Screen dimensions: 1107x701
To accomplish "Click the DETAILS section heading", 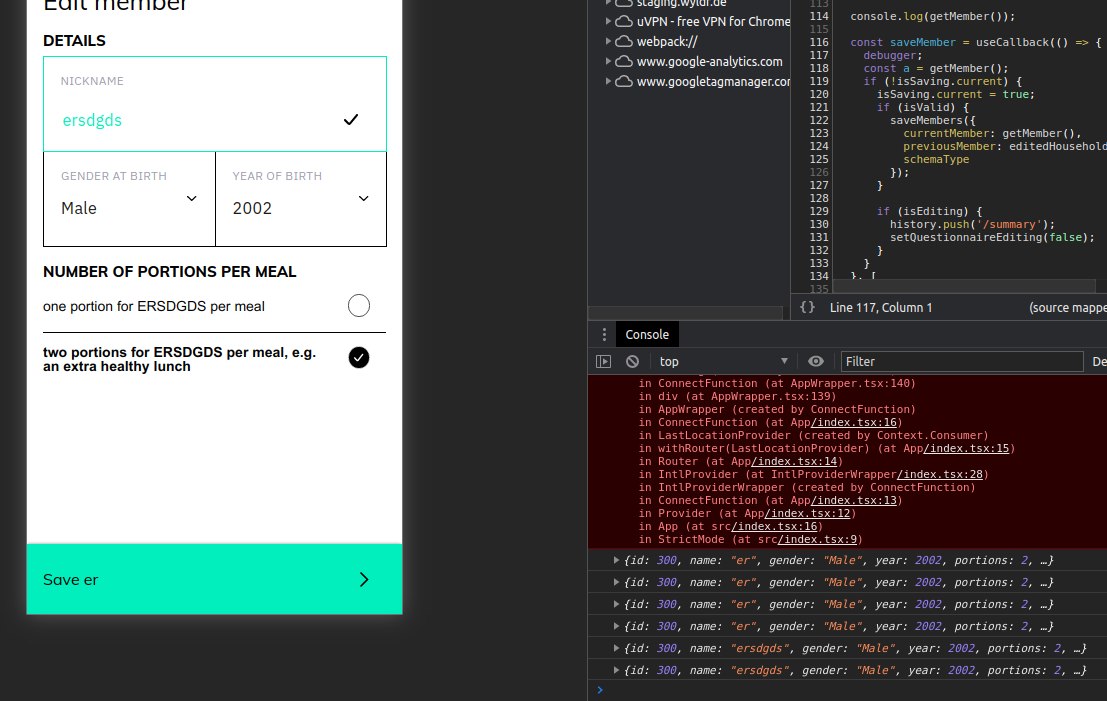I will (x=74, y=41).
